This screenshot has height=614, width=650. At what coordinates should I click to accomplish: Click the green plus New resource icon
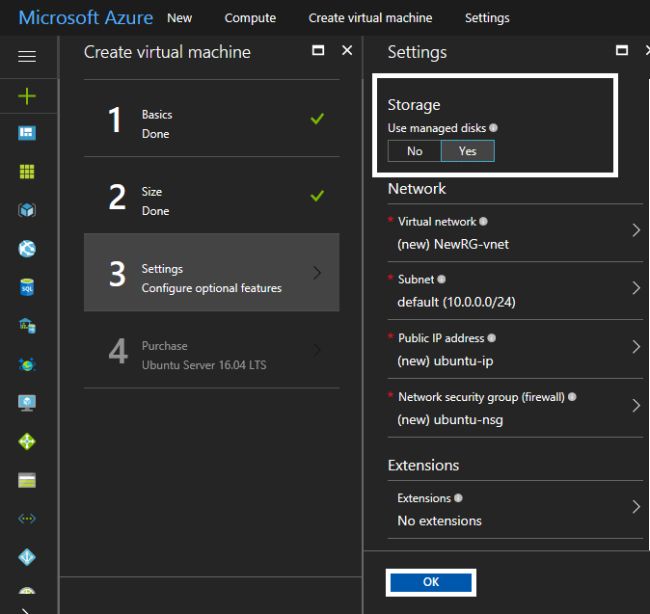coord(27,96)
